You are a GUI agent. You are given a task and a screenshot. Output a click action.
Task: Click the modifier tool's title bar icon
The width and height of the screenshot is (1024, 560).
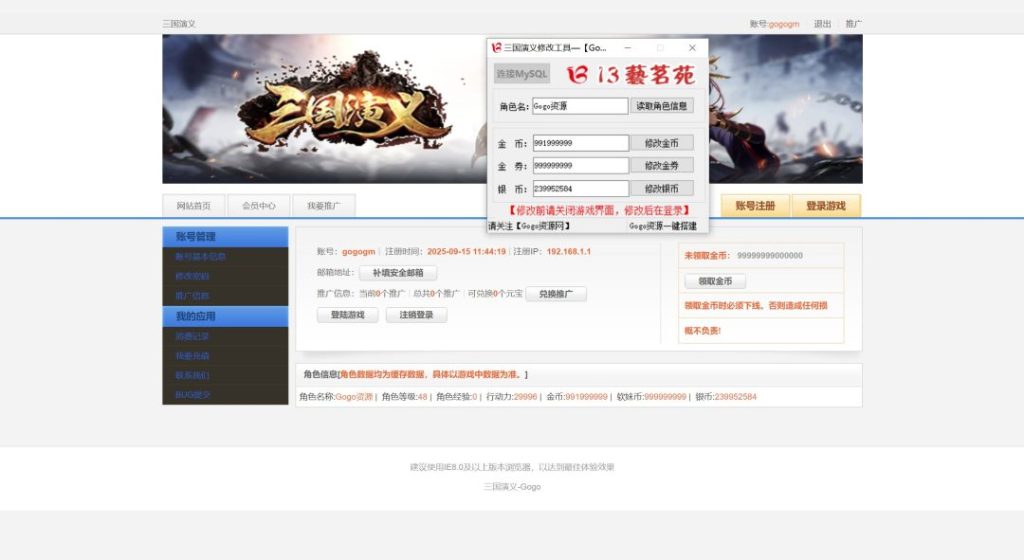tap(496, 48)
